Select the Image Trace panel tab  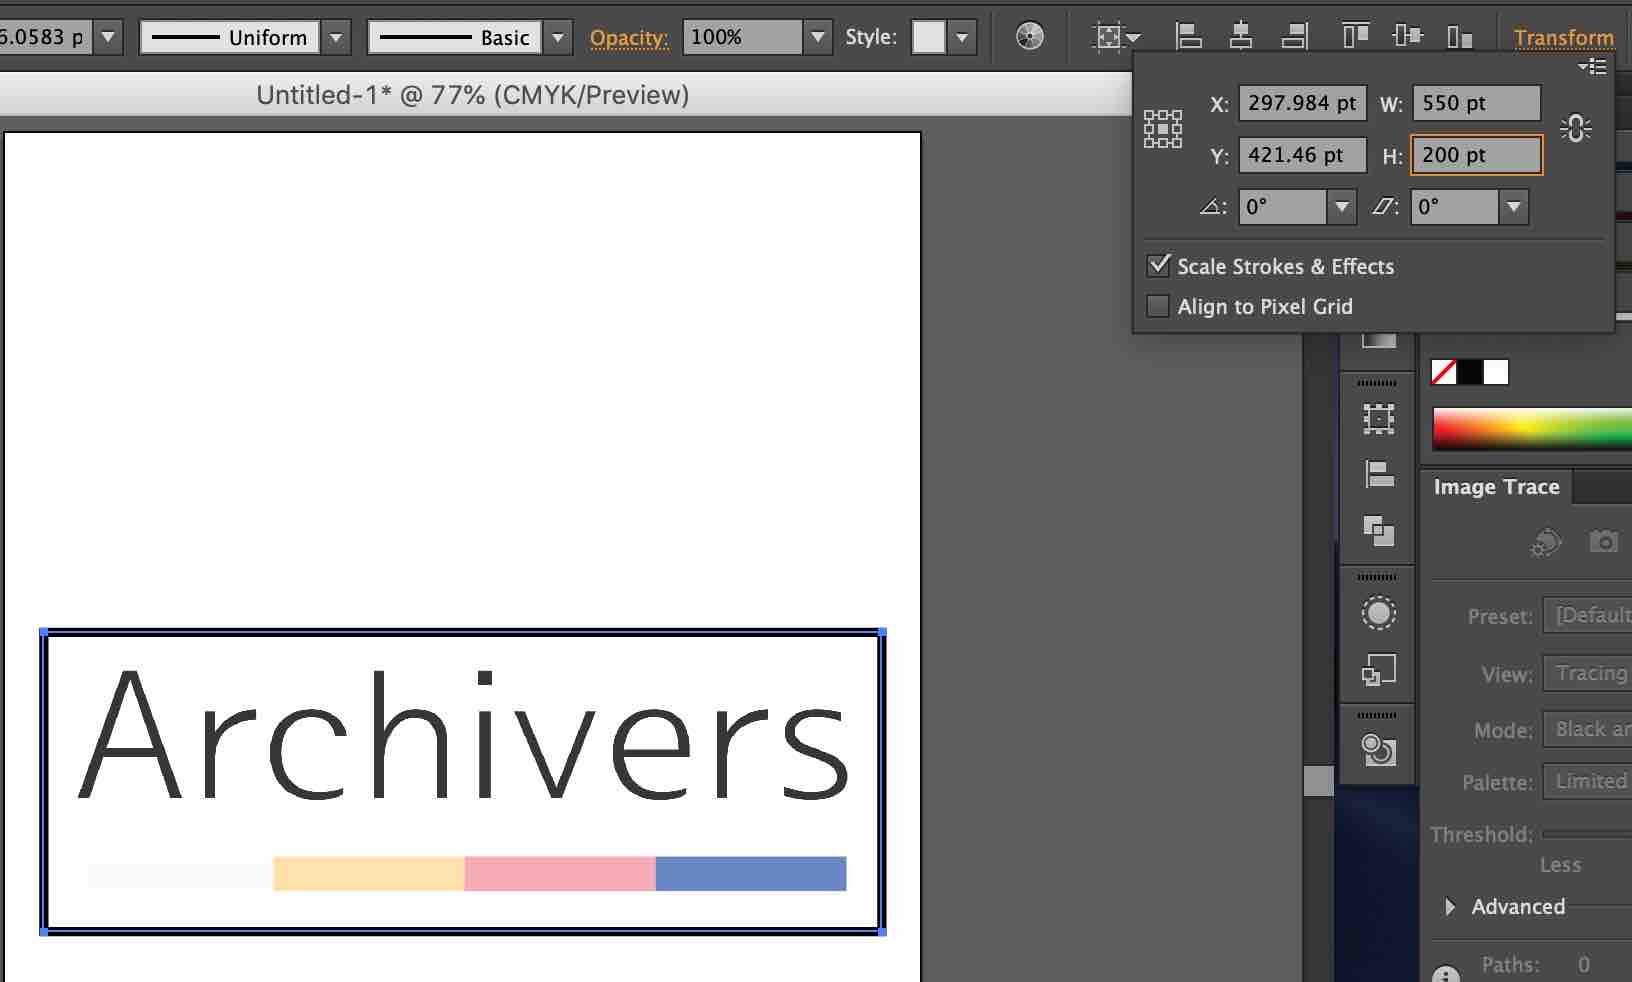tap(1496, 487)
